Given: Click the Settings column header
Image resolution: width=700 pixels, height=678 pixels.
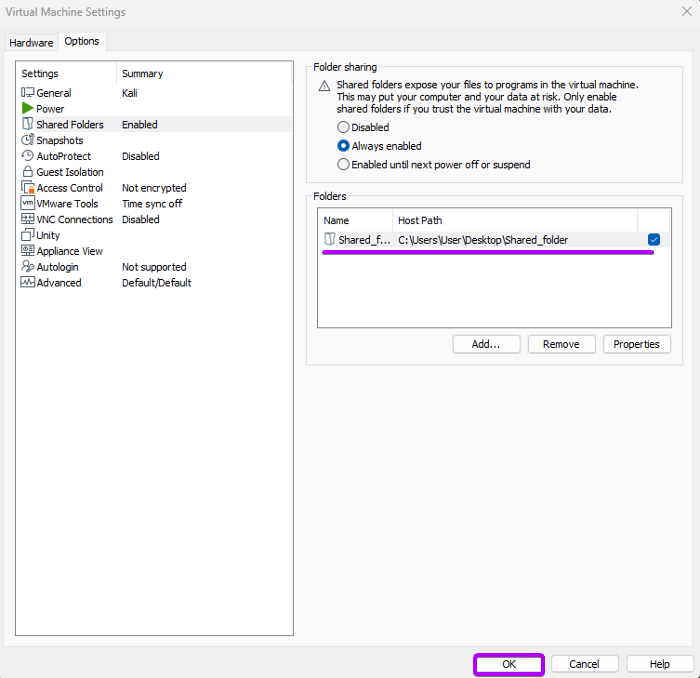Looking at the screenshot, I should click(66, 73).
